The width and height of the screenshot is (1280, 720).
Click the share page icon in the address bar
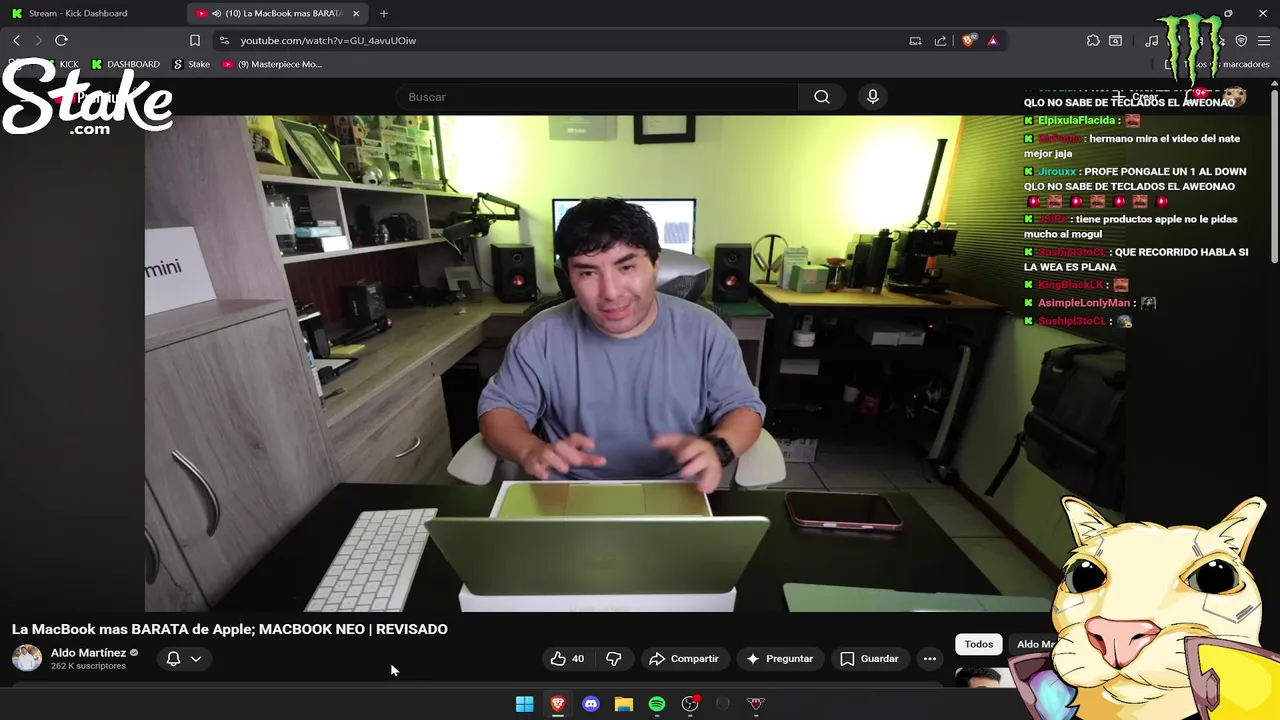[941, 40]
